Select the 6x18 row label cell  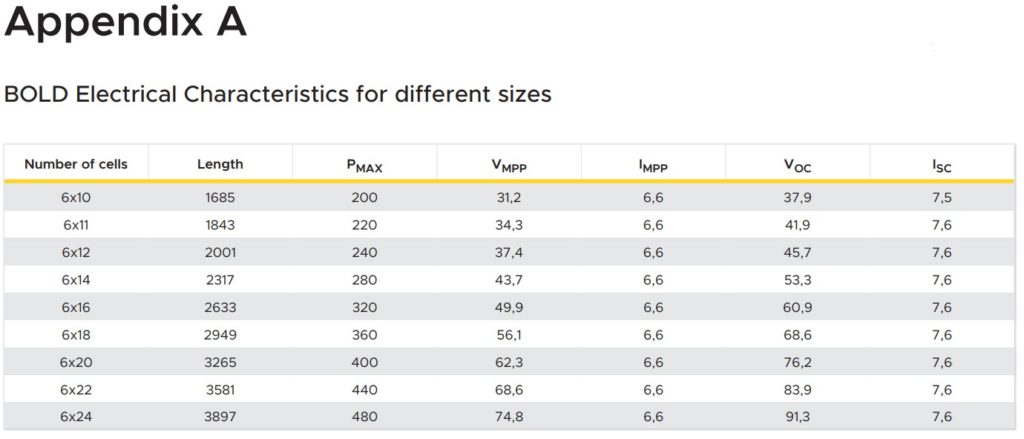[76, 335]
